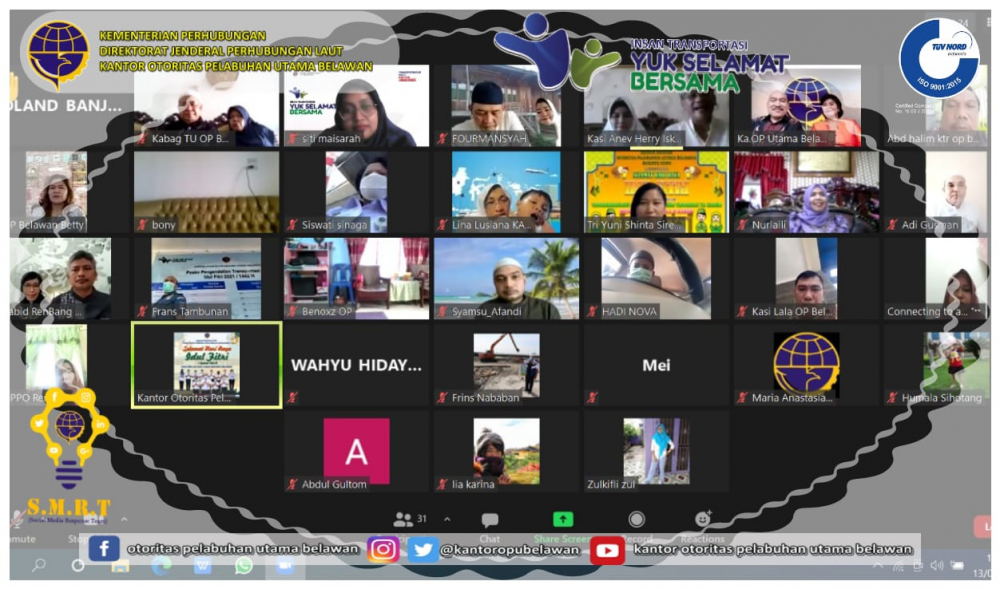Open File Explorer from the taskbar
The height and width of the screenshot is (589, 1000).
pyautogui.click(x=120, y=565)
